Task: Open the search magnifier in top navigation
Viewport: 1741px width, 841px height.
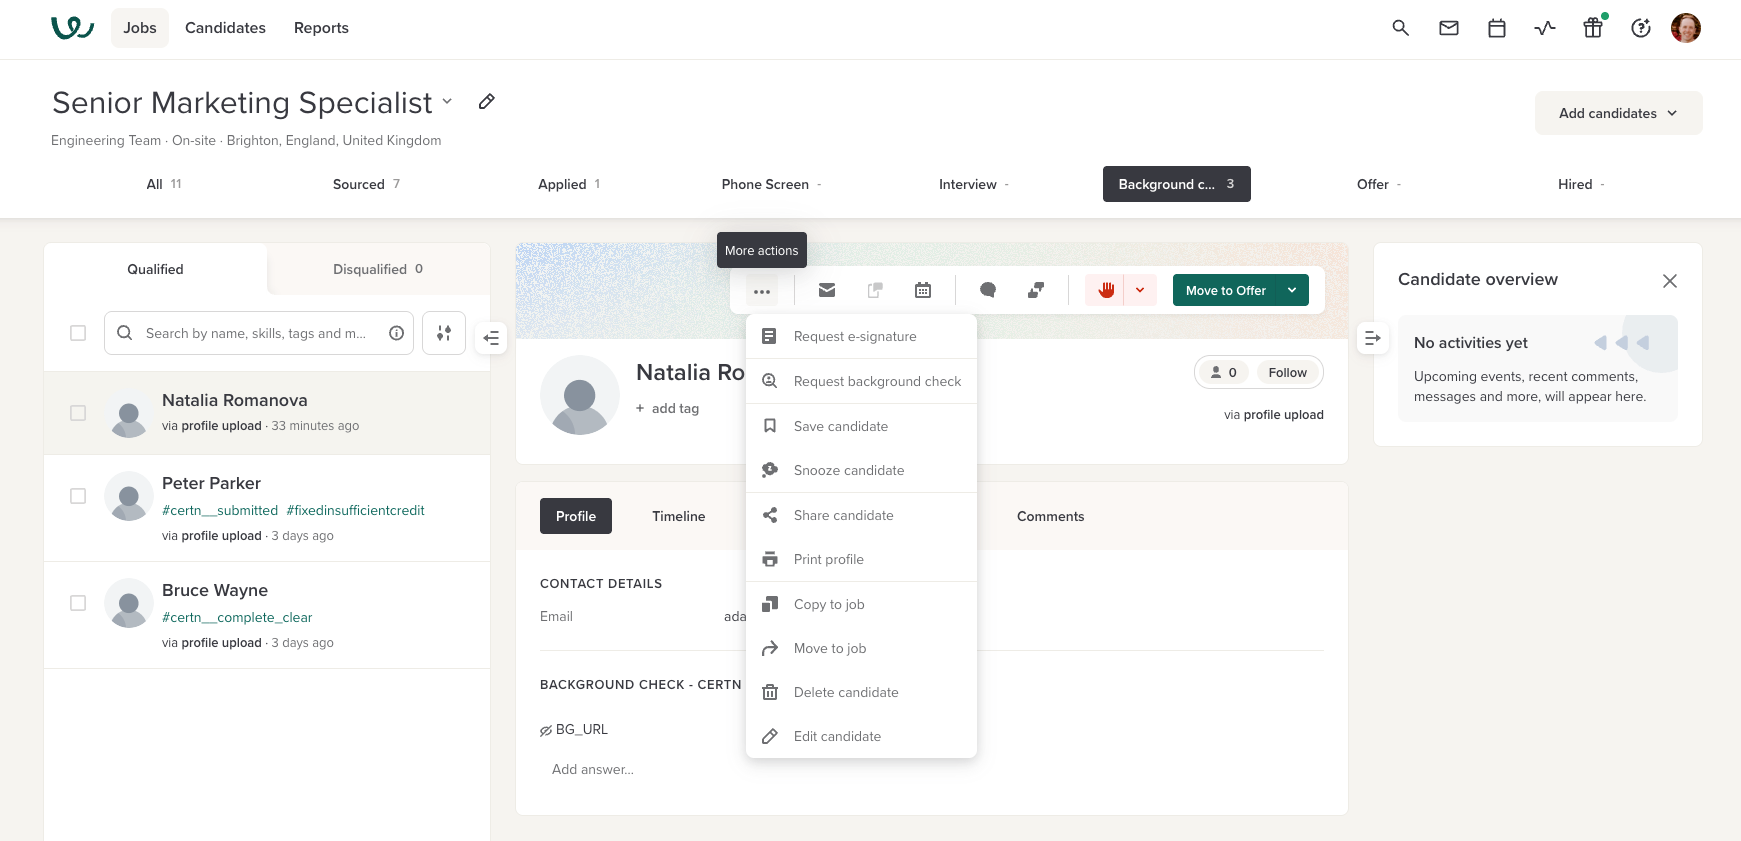Action: click(x=1400, y=28)
